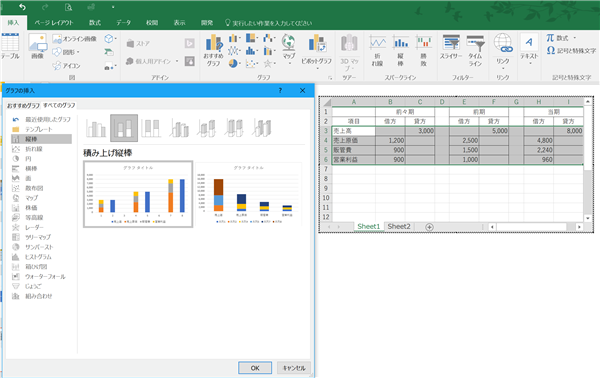600x378 pixels.
Task: Click the Timeline (タイムライン) filter button
Action: 475,51
